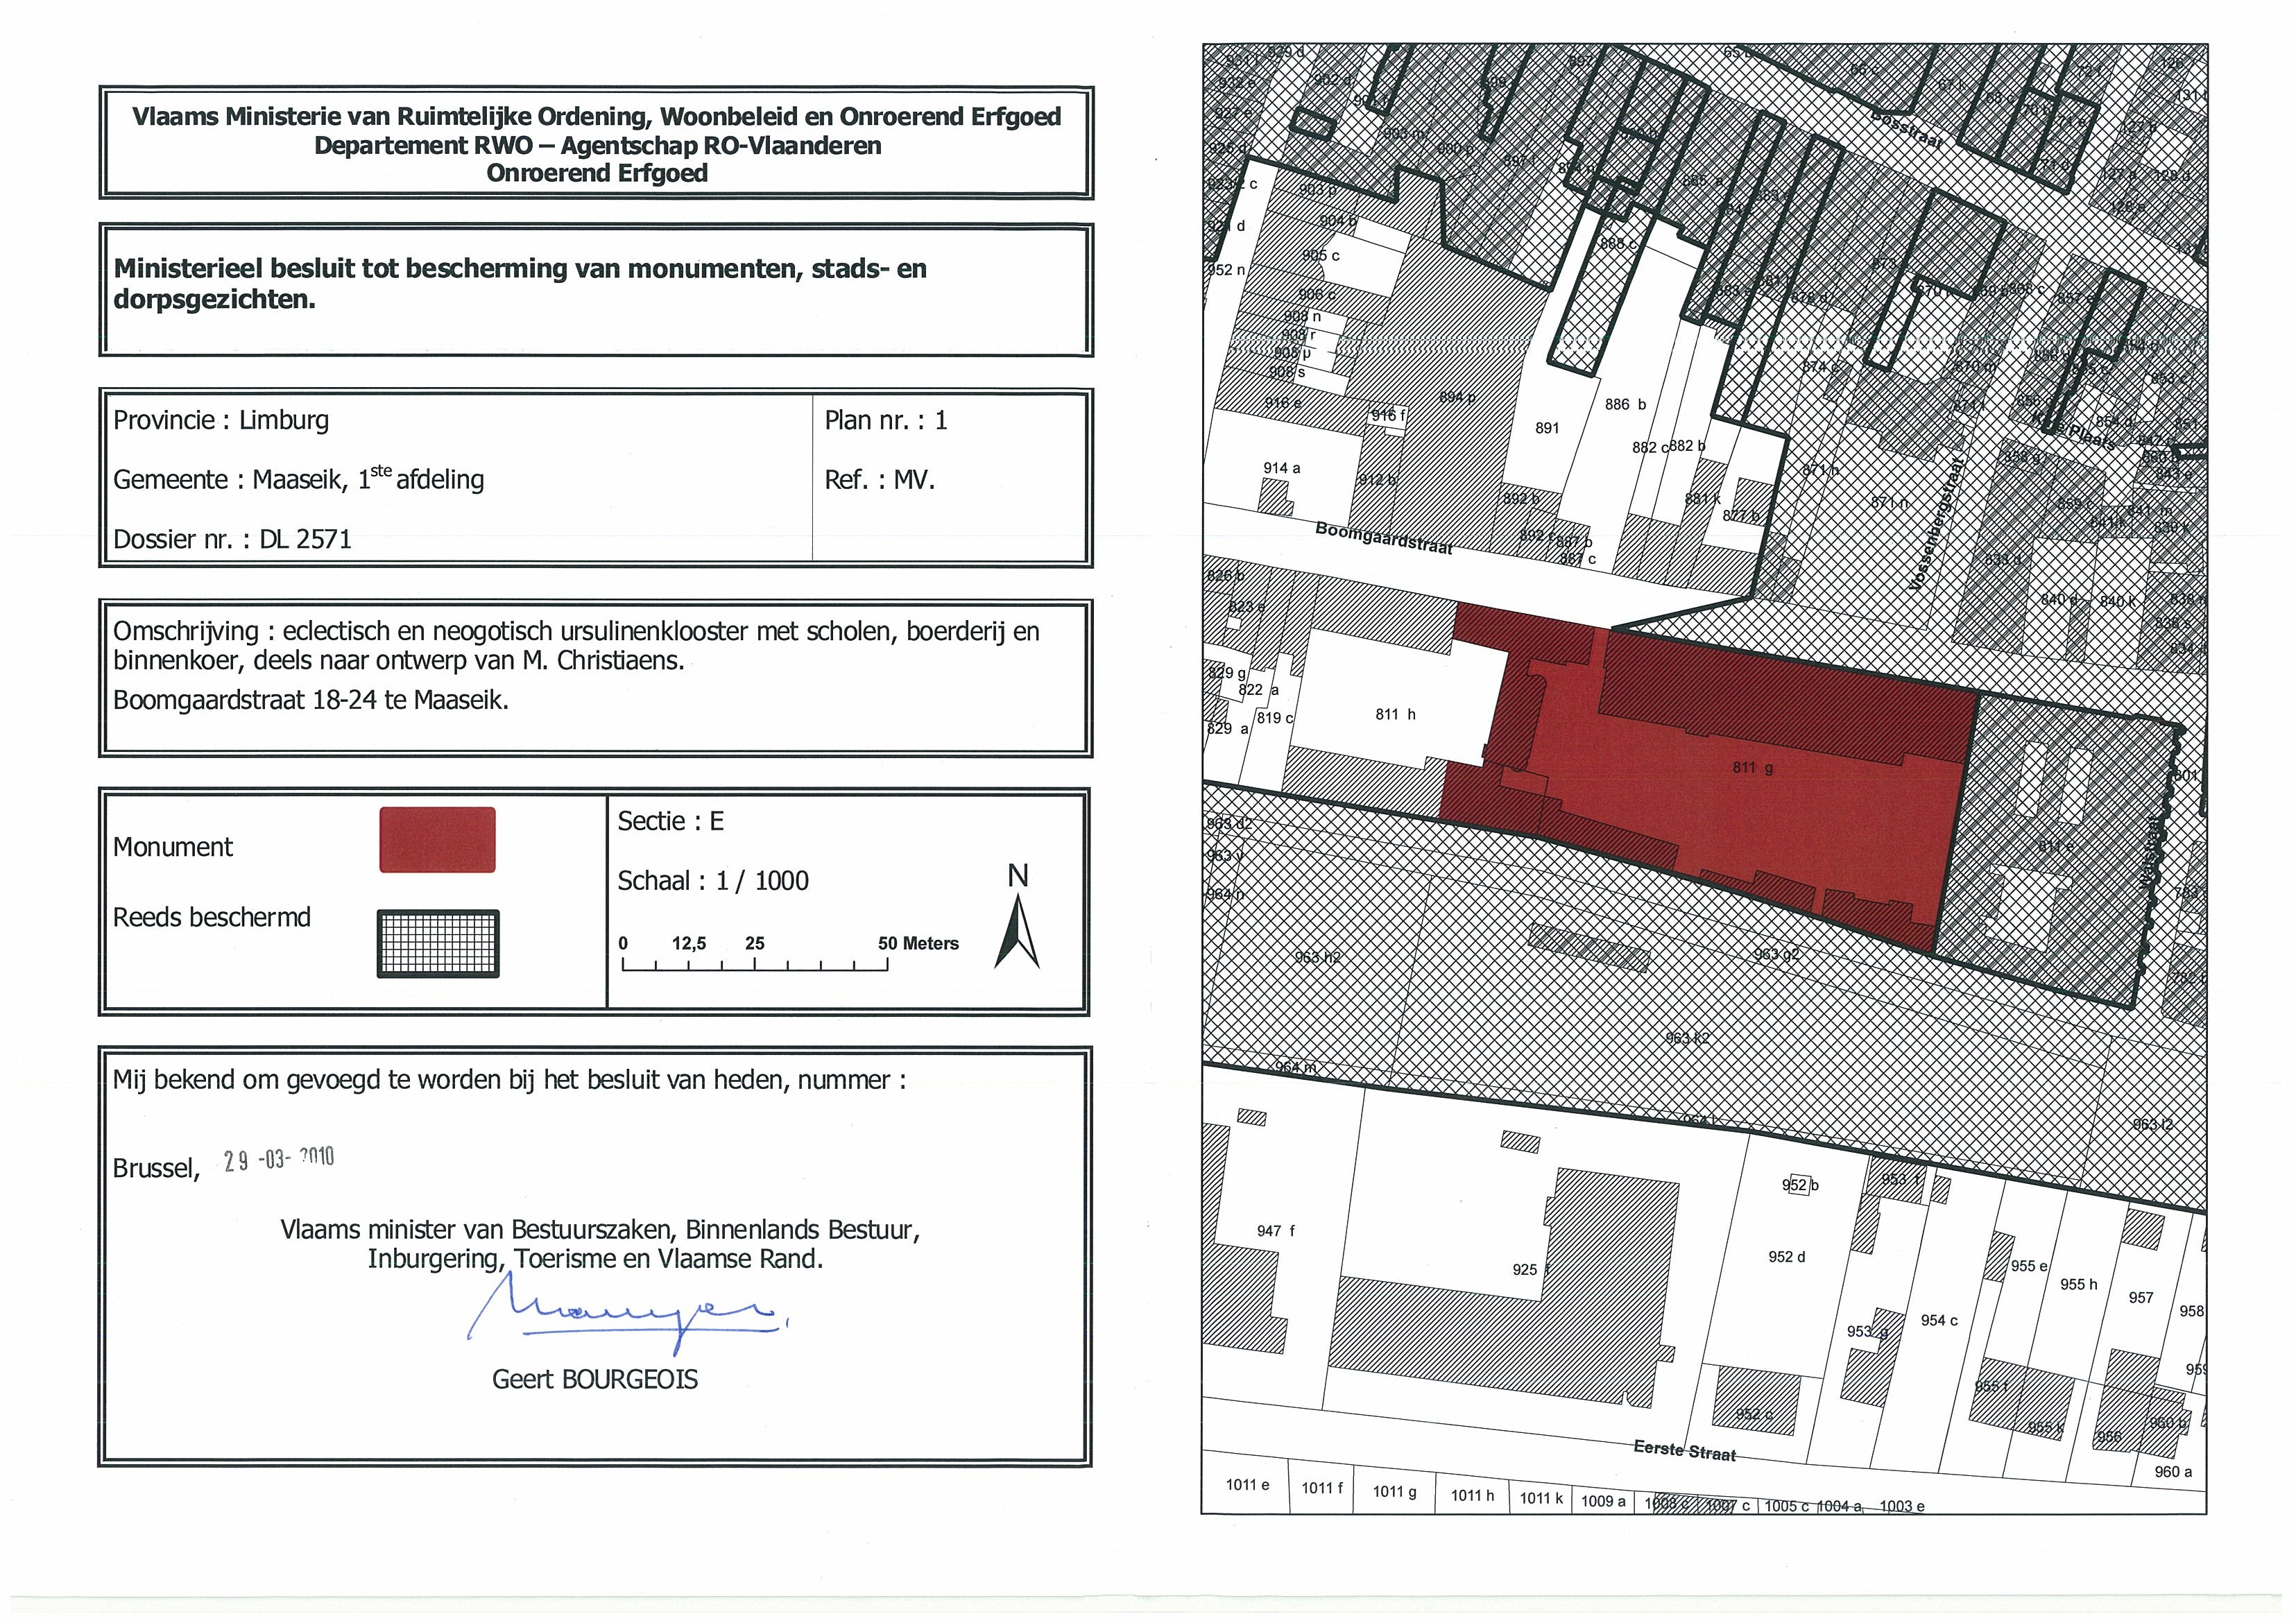Click parcel 914 a label

pos(1281,468)
